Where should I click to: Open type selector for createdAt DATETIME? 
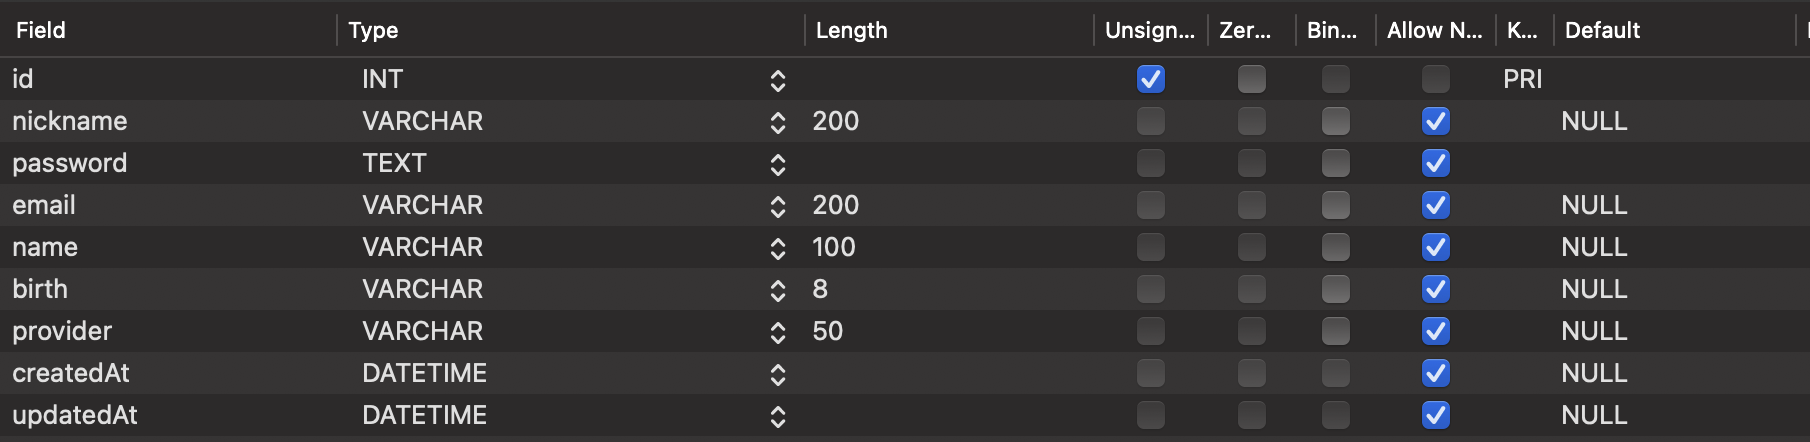(x=778, y=374)
